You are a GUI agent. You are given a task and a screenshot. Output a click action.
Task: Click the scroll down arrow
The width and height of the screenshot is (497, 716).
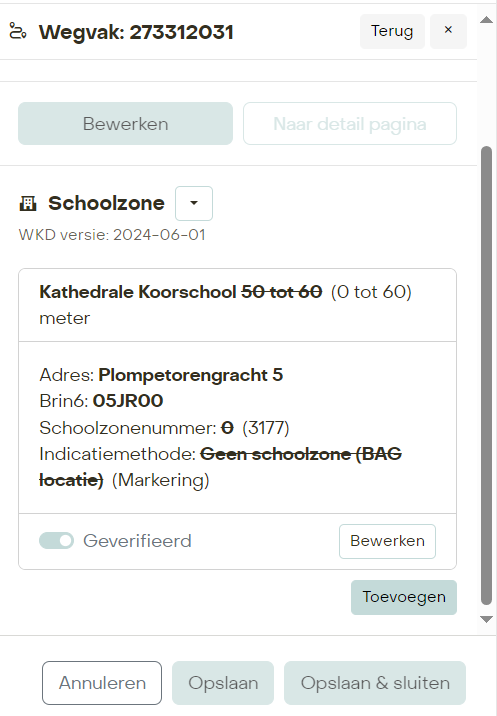[486, 619]
